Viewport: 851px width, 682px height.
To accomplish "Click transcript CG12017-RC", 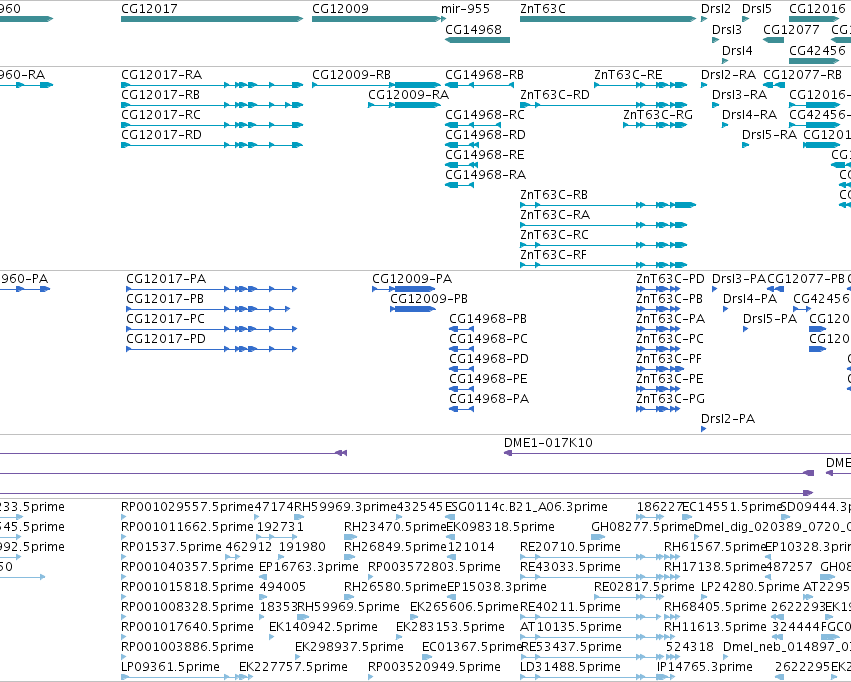I will pos(212,125).
